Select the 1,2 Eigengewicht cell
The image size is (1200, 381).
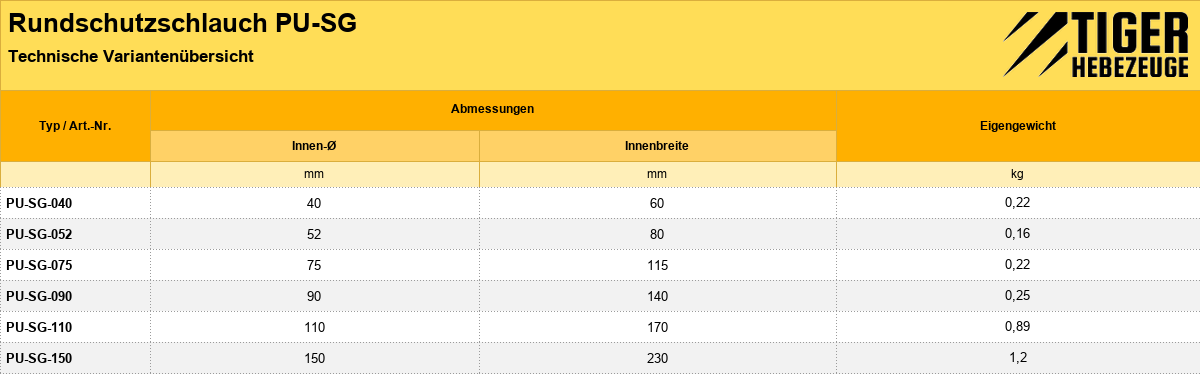(1017, 358)
